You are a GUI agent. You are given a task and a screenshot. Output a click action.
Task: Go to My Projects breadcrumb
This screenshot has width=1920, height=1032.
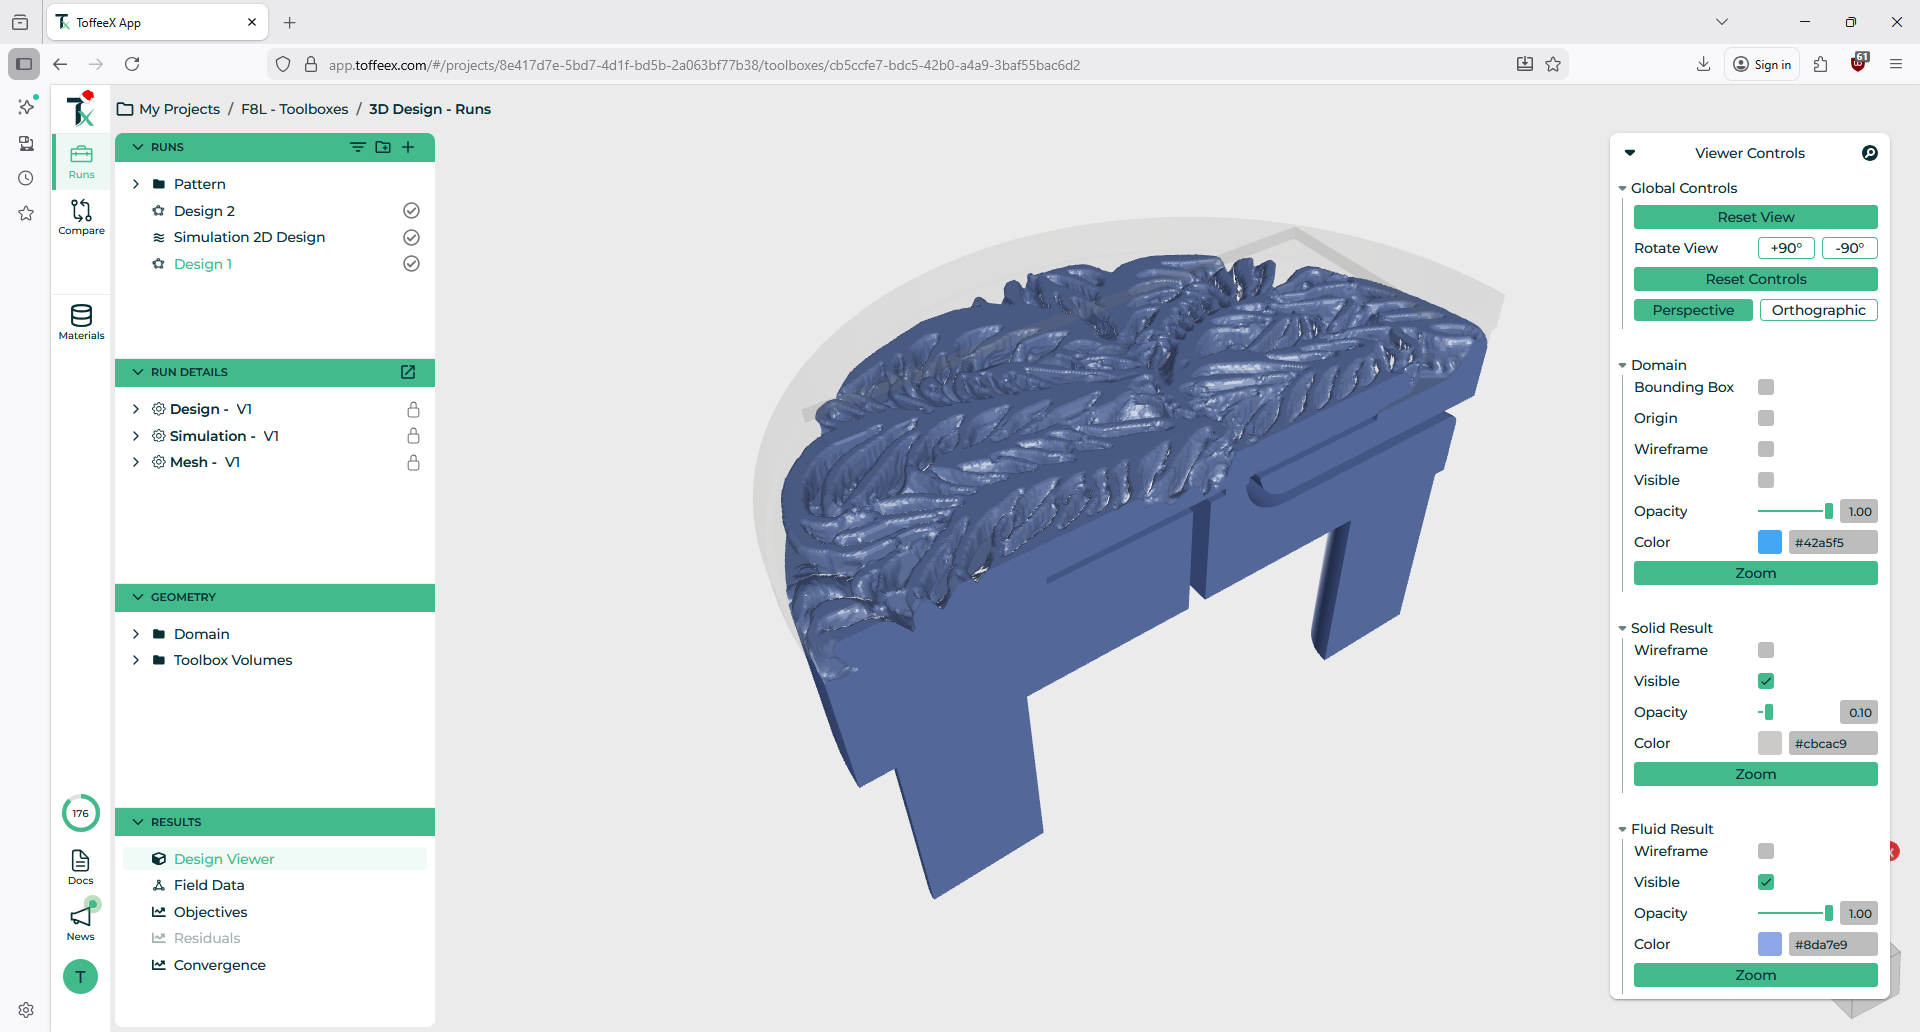[x=179, y=109]
